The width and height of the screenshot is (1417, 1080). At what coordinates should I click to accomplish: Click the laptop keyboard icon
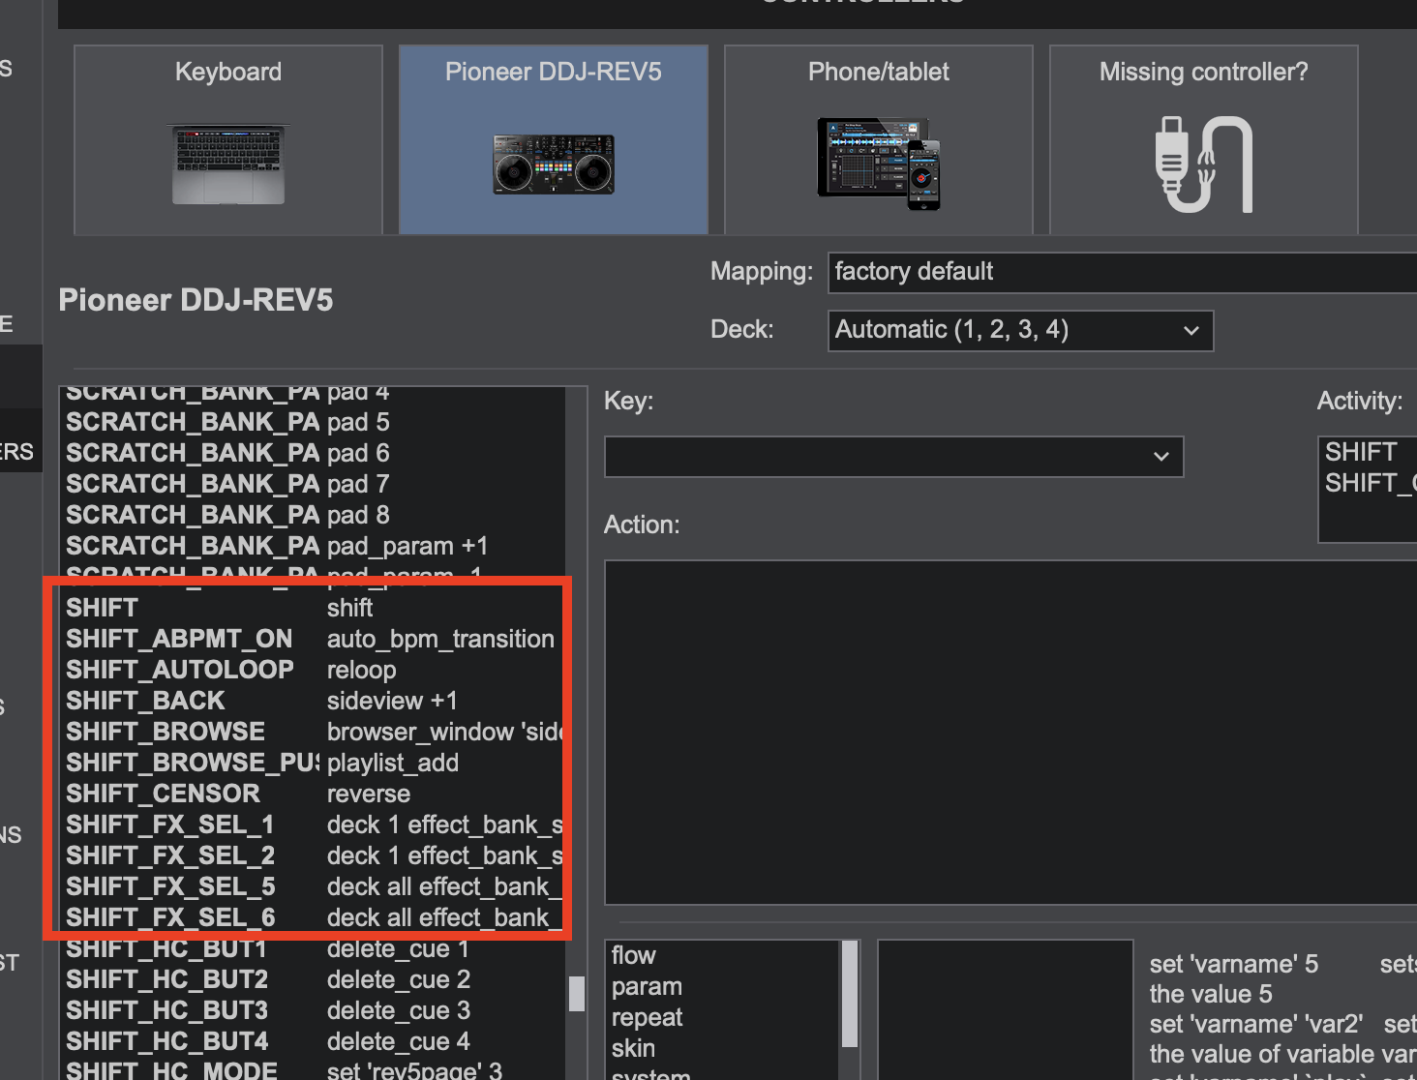click(x=229, y=164)
